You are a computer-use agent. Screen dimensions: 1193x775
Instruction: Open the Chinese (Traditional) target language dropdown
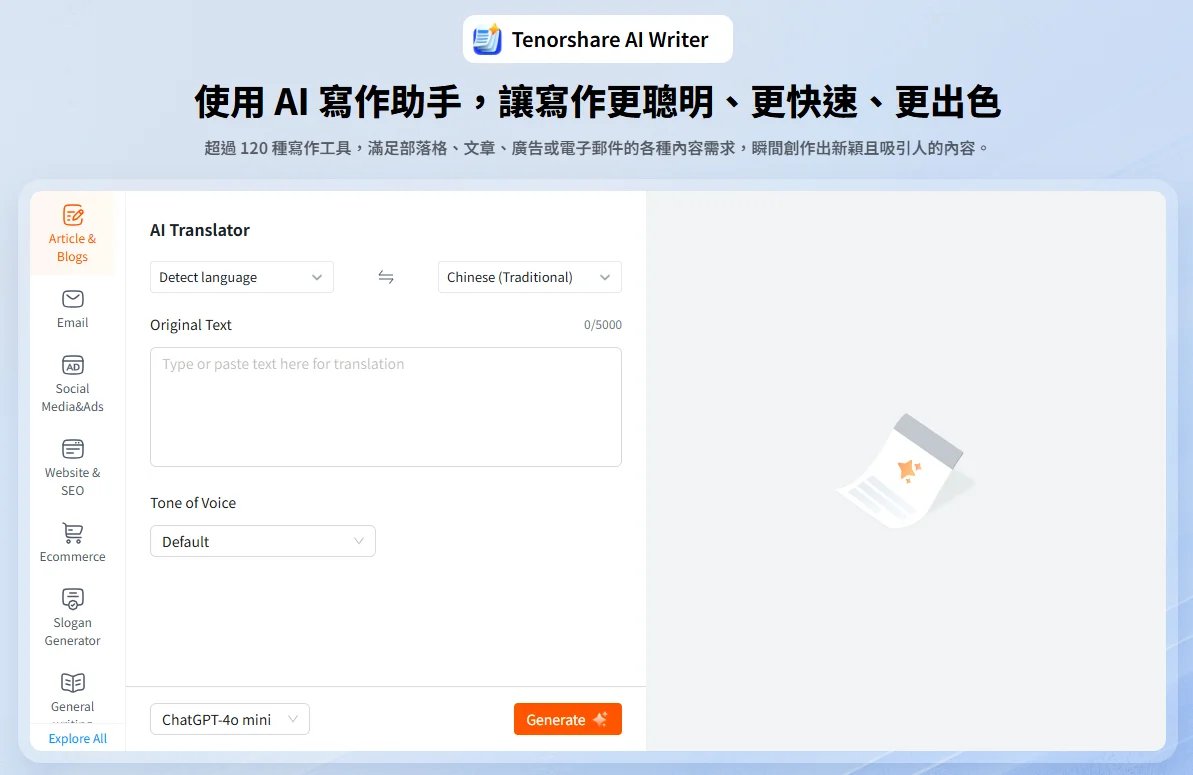529,277
